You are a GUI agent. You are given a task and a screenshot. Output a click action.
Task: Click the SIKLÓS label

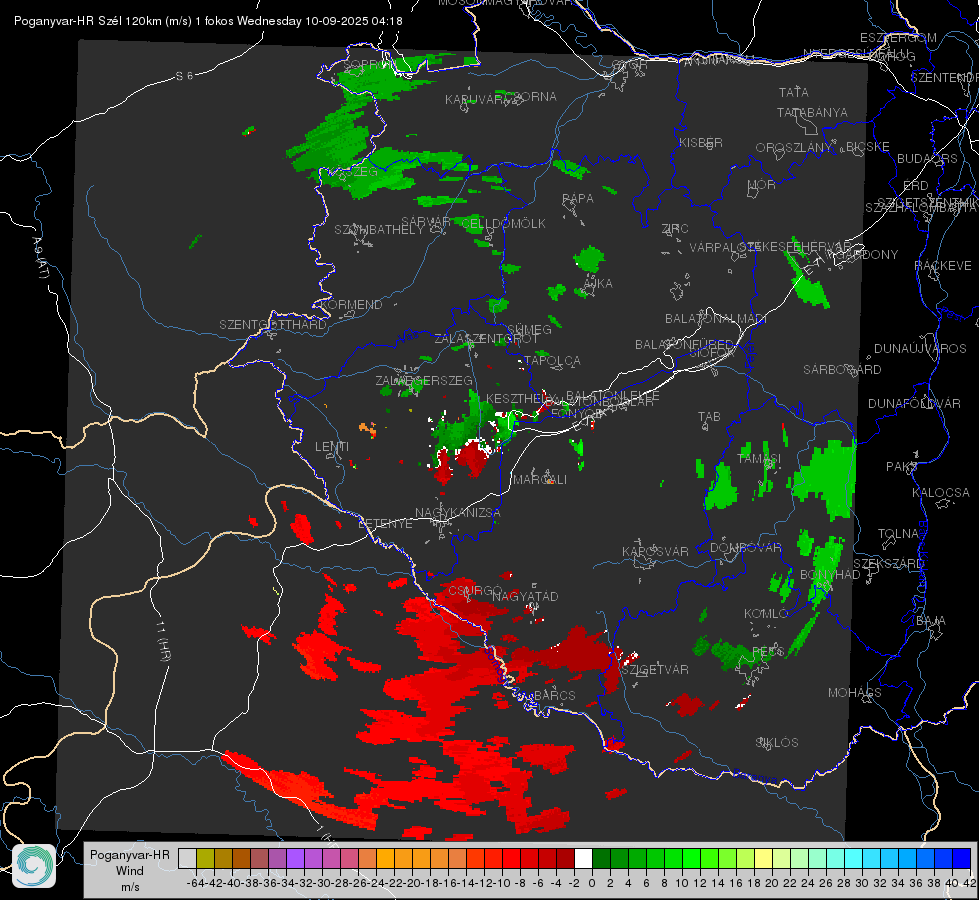tap(777, 743)
